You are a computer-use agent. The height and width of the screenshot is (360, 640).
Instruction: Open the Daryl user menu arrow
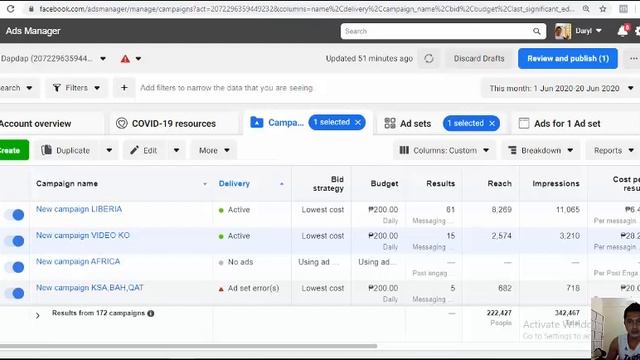pos(599,31)
